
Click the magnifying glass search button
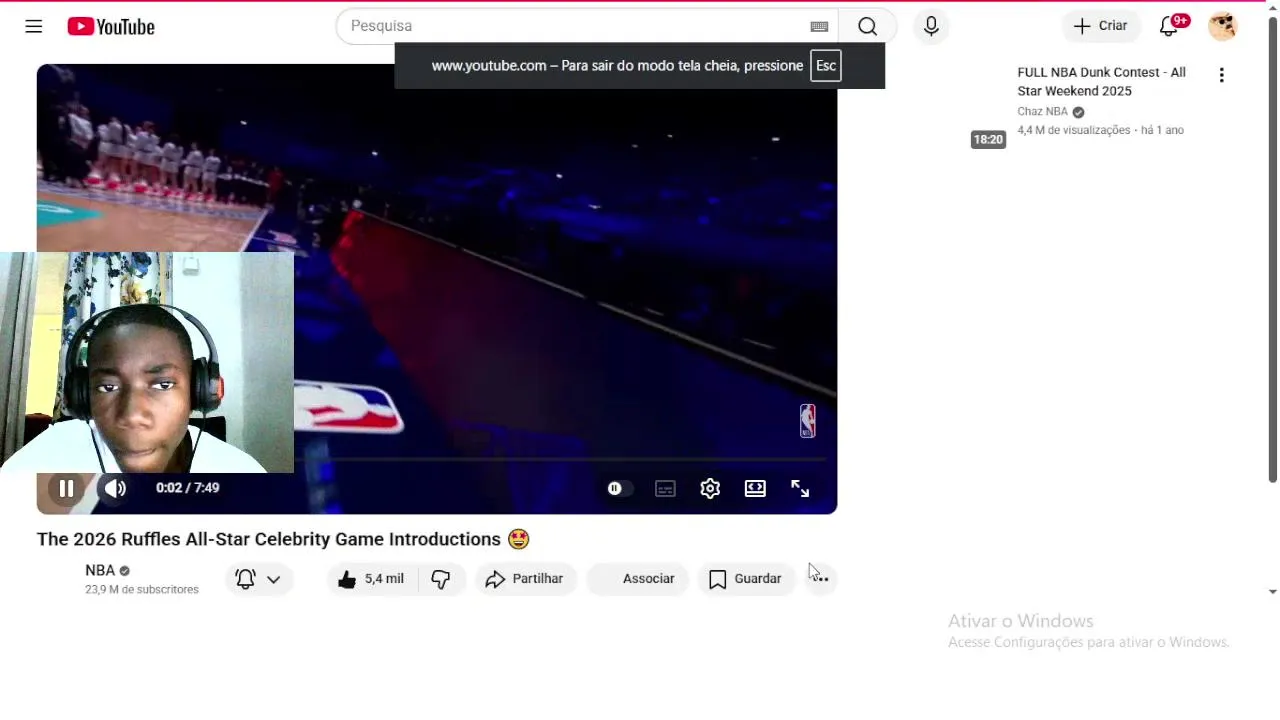[868, 26]
